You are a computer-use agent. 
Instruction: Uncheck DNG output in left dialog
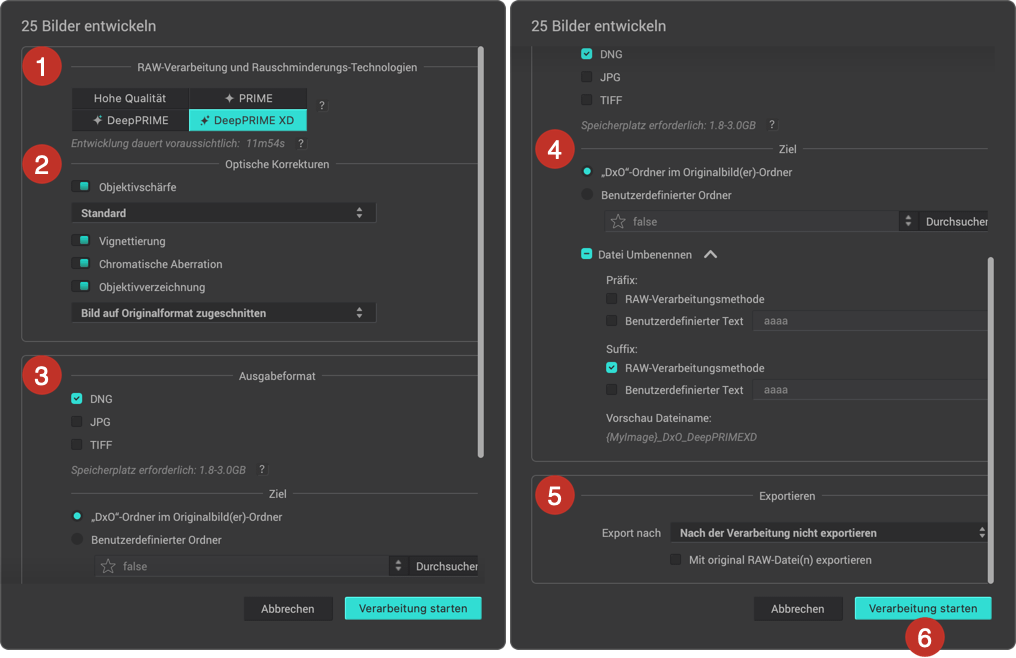[x=77, y=399]
